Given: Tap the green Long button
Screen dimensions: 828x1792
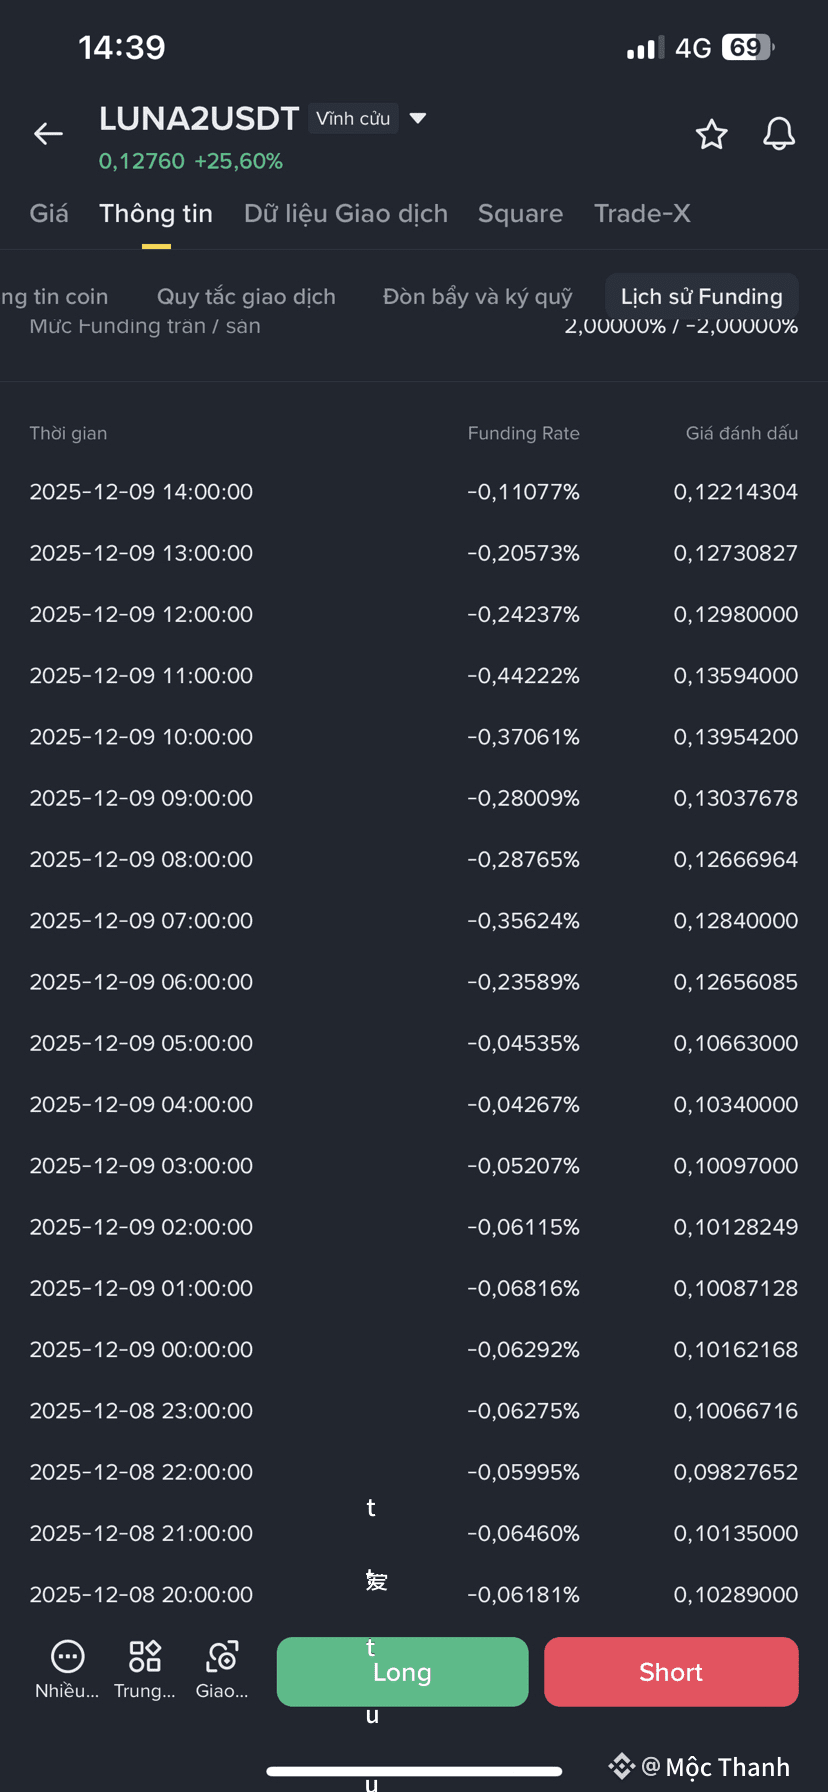Looking at the screenshot, I should coord(402,1671).
